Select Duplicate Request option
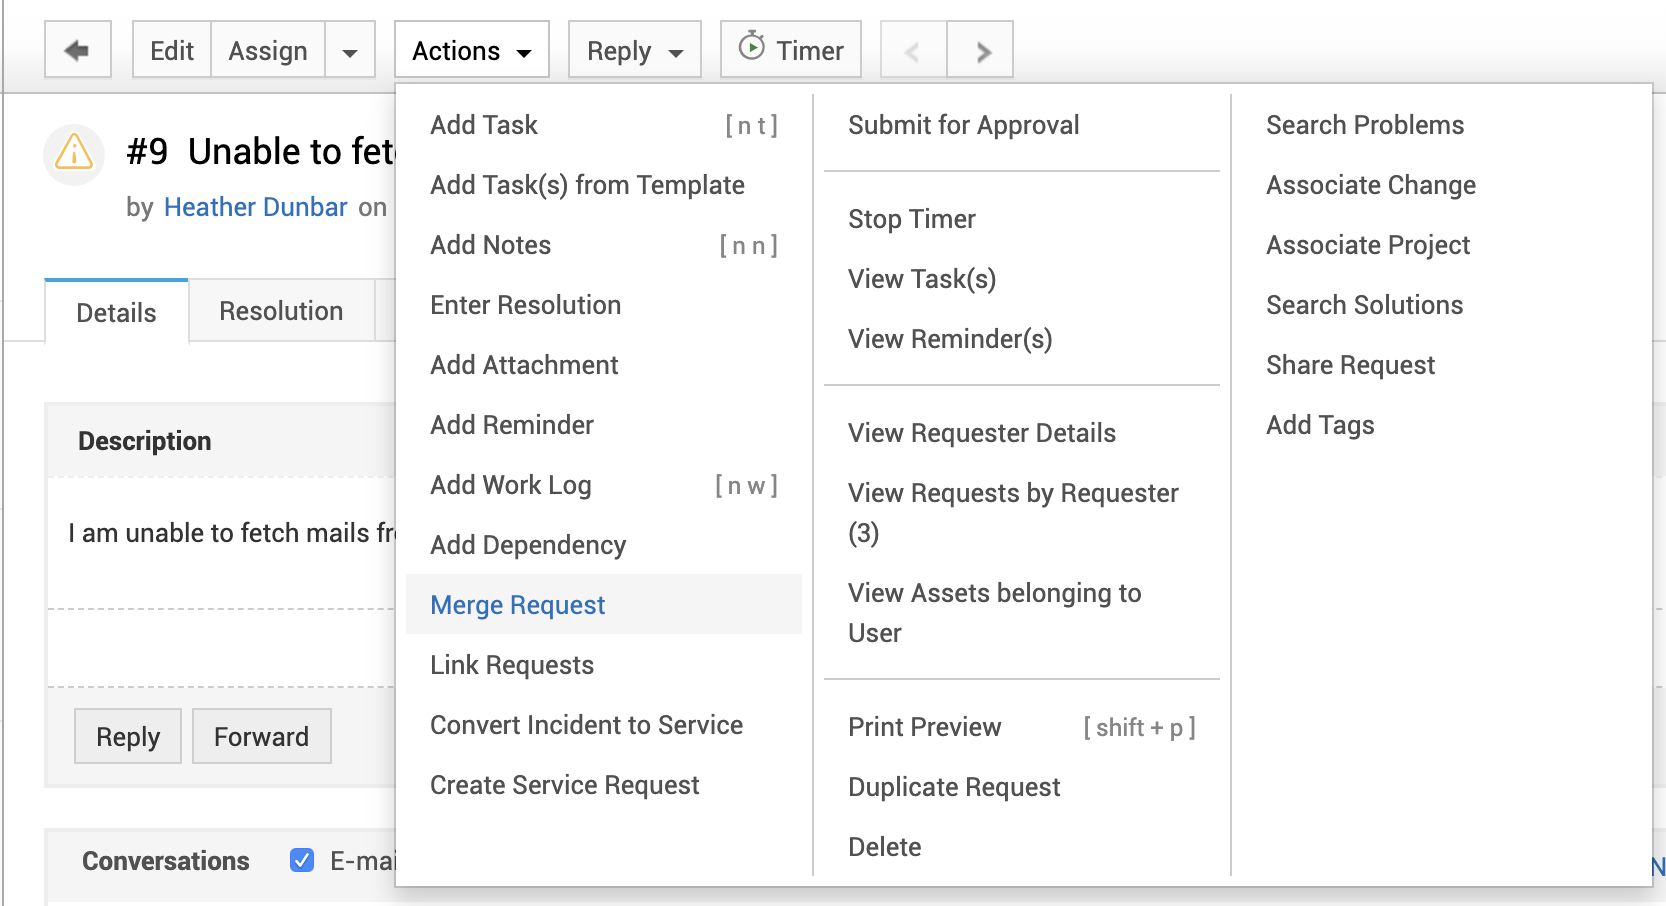The width and height of the screenshot is (1666, 906). click(x=953, y=787)
